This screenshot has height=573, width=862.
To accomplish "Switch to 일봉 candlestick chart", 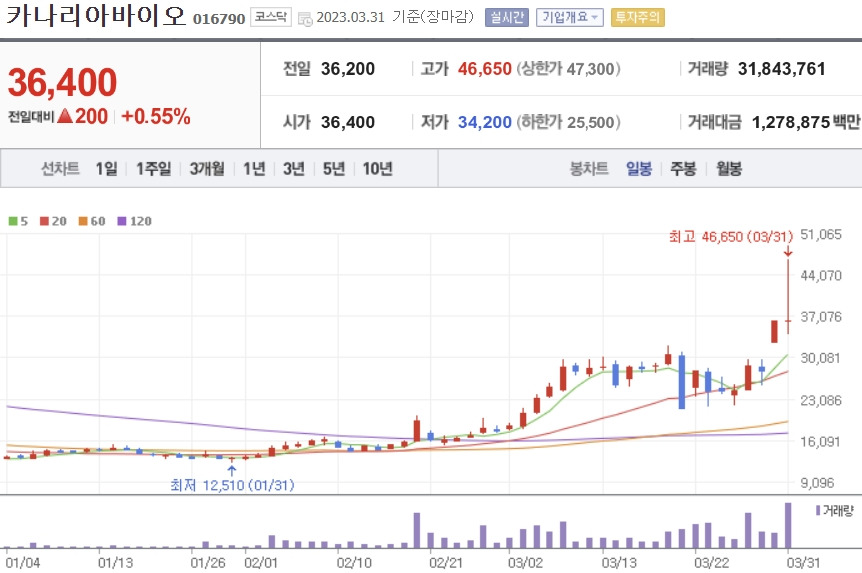I will pyautogui.click(x=639, y=168).
